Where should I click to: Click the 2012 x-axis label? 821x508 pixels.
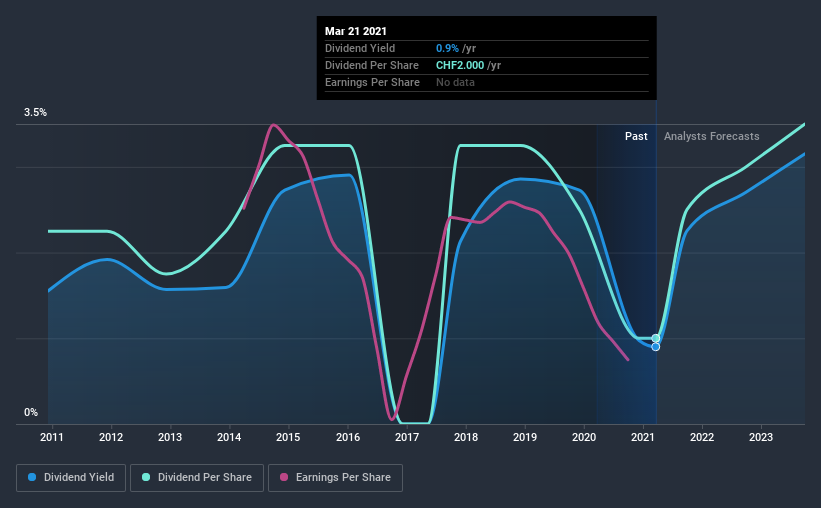[x=111, y=437]
